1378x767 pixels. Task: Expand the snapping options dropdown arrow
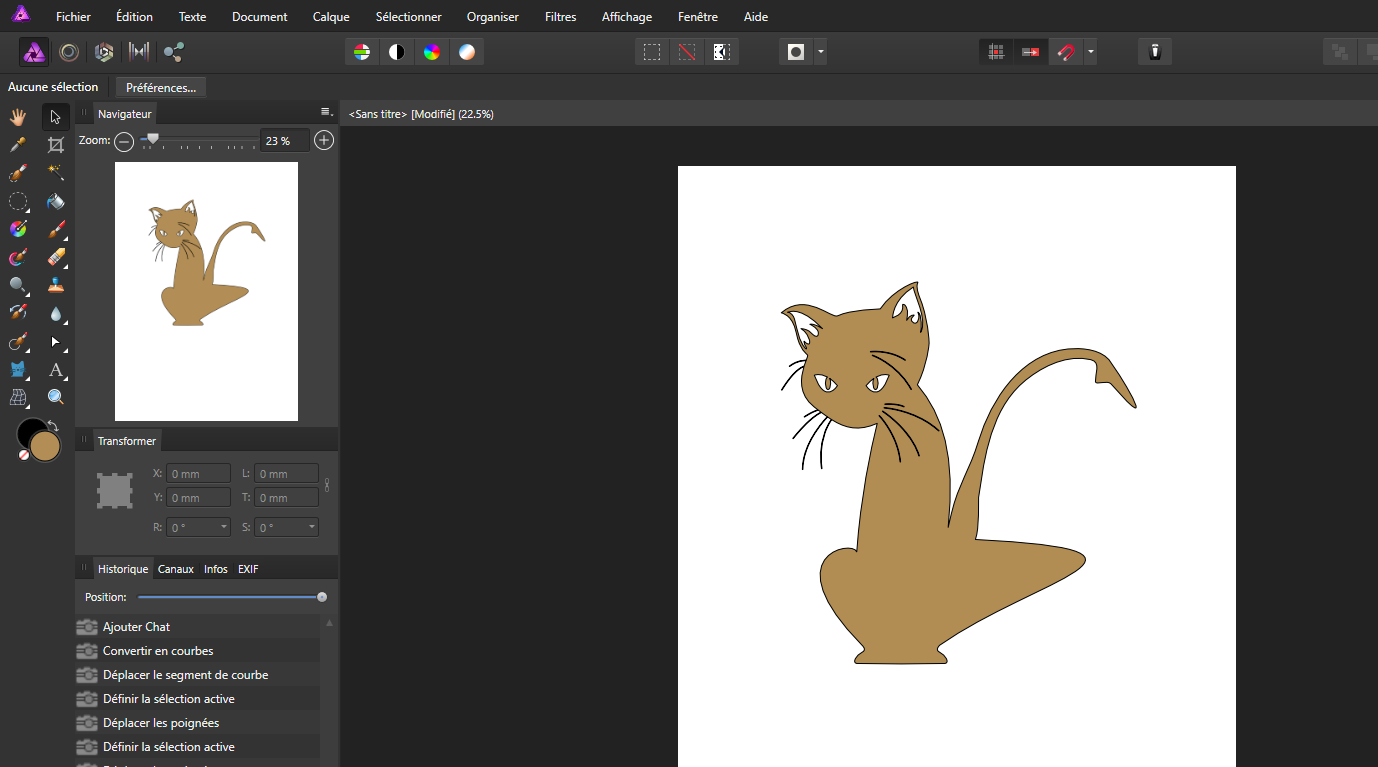1090,52
